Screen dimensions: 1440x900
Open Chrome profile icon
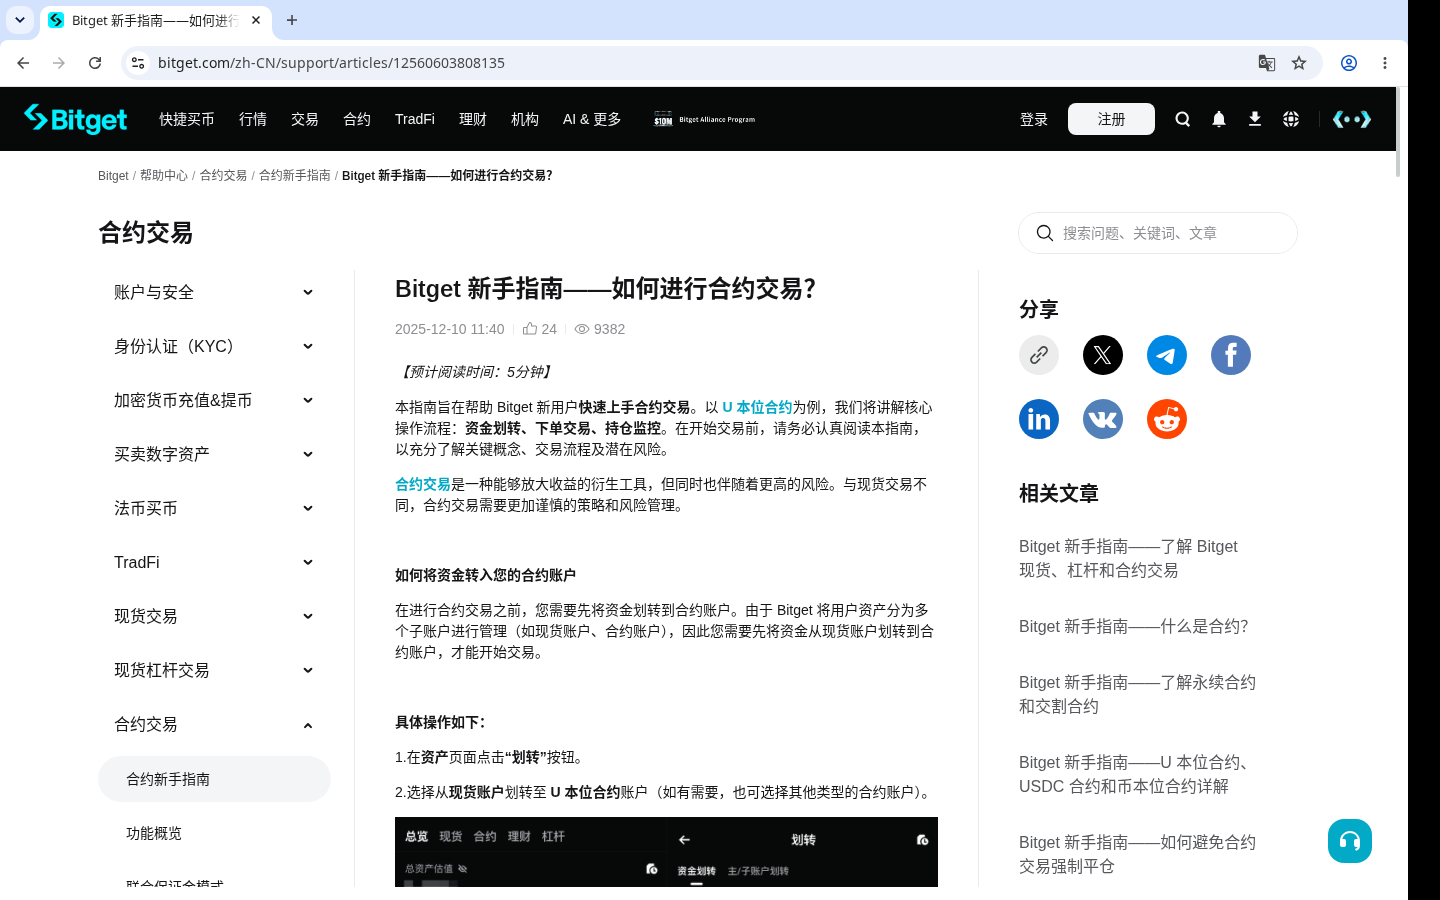(x=1349, y=63)
